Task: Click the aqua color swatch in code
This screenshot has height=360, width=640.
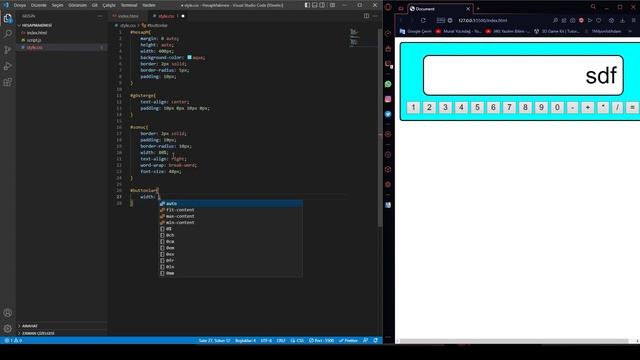Action: (x=189, y=58)
